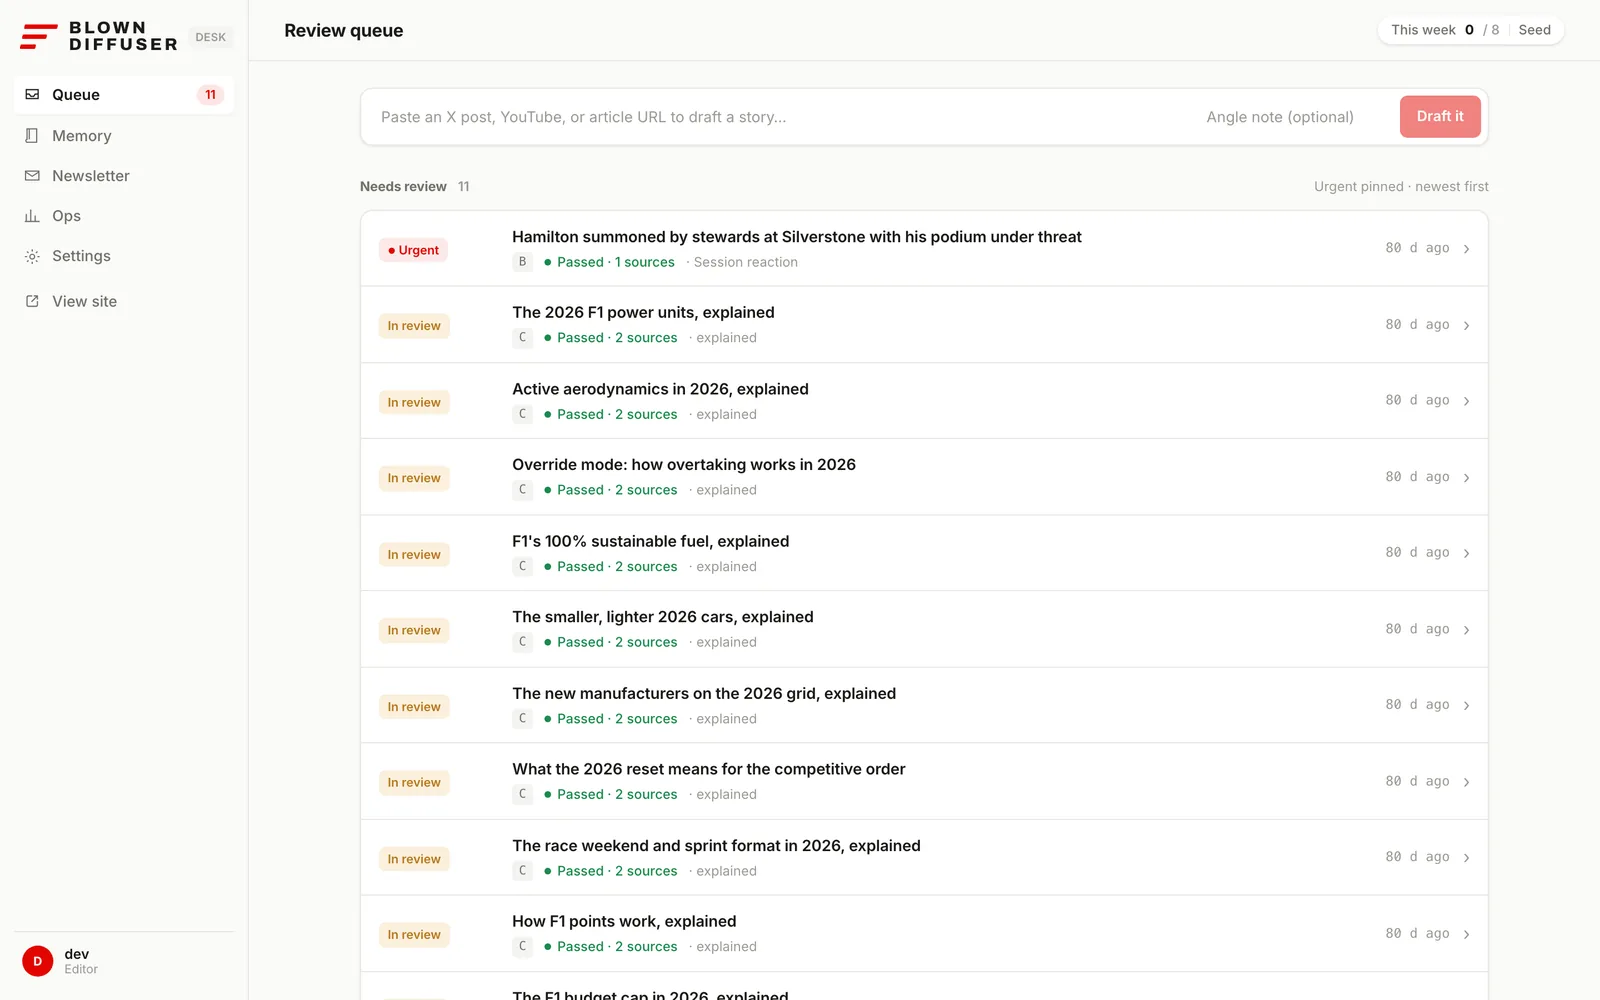Click the C grade badge on Override mode story
This screenshot has width=1600, height=1000.
(522, 490)
